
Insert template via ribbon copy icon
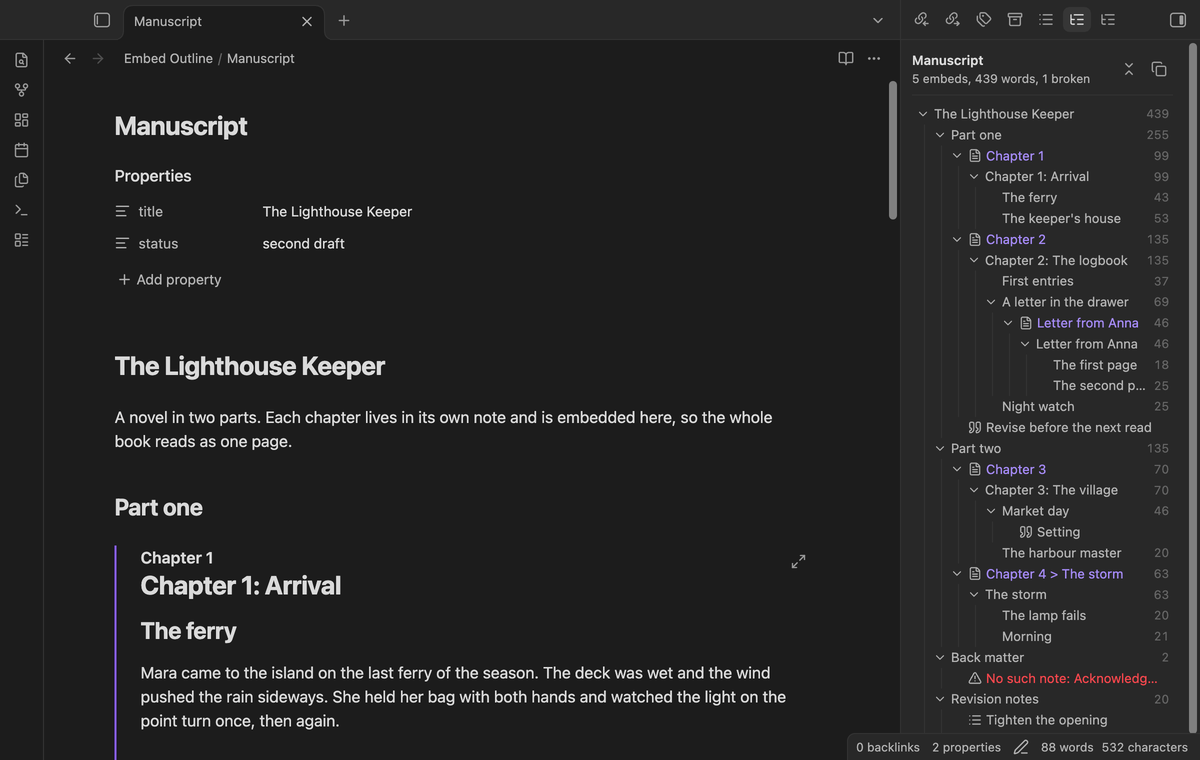(21, 181)
